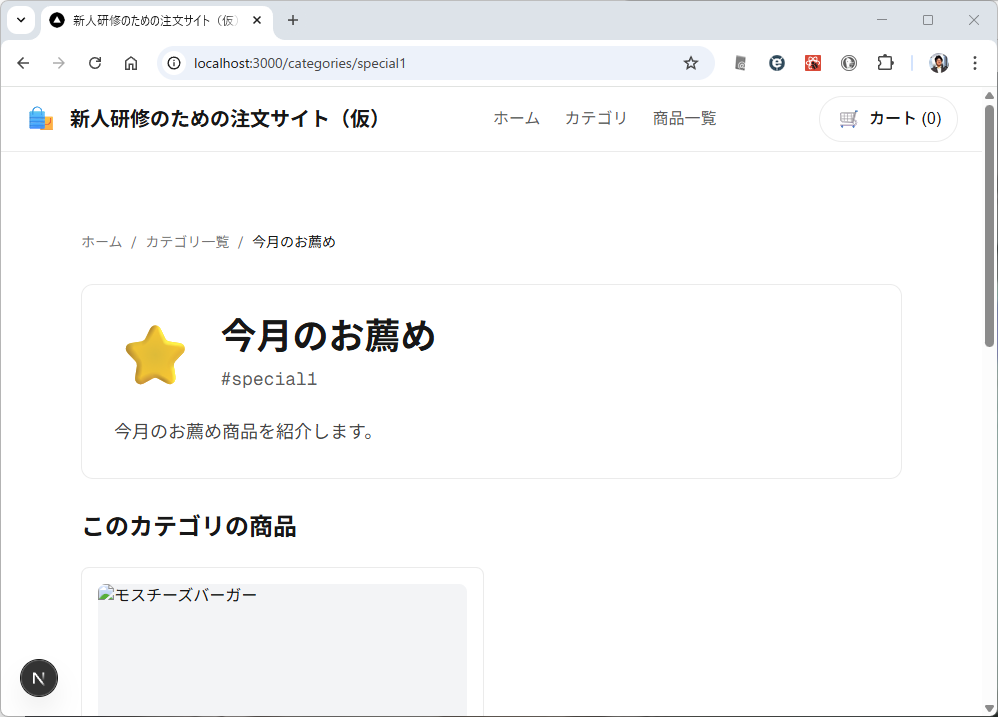Open the browser home page

pyautogui.click(x=131, y=63)
